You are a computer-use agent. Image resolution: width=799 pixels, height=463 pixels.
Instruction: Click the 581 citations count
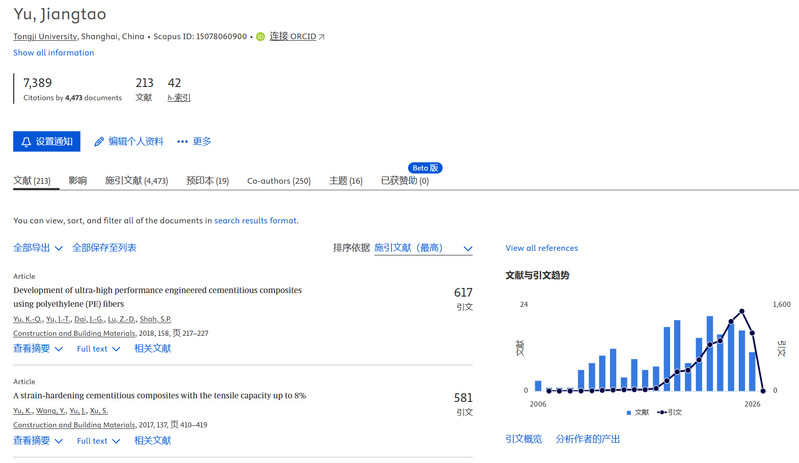tap(463, 398)
